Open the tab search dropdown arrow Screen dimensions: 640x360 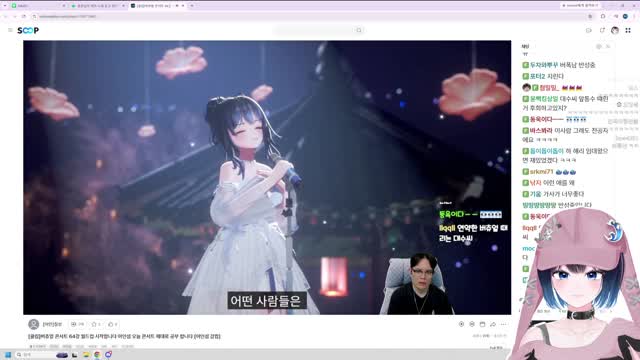click(x=5, y=6)
